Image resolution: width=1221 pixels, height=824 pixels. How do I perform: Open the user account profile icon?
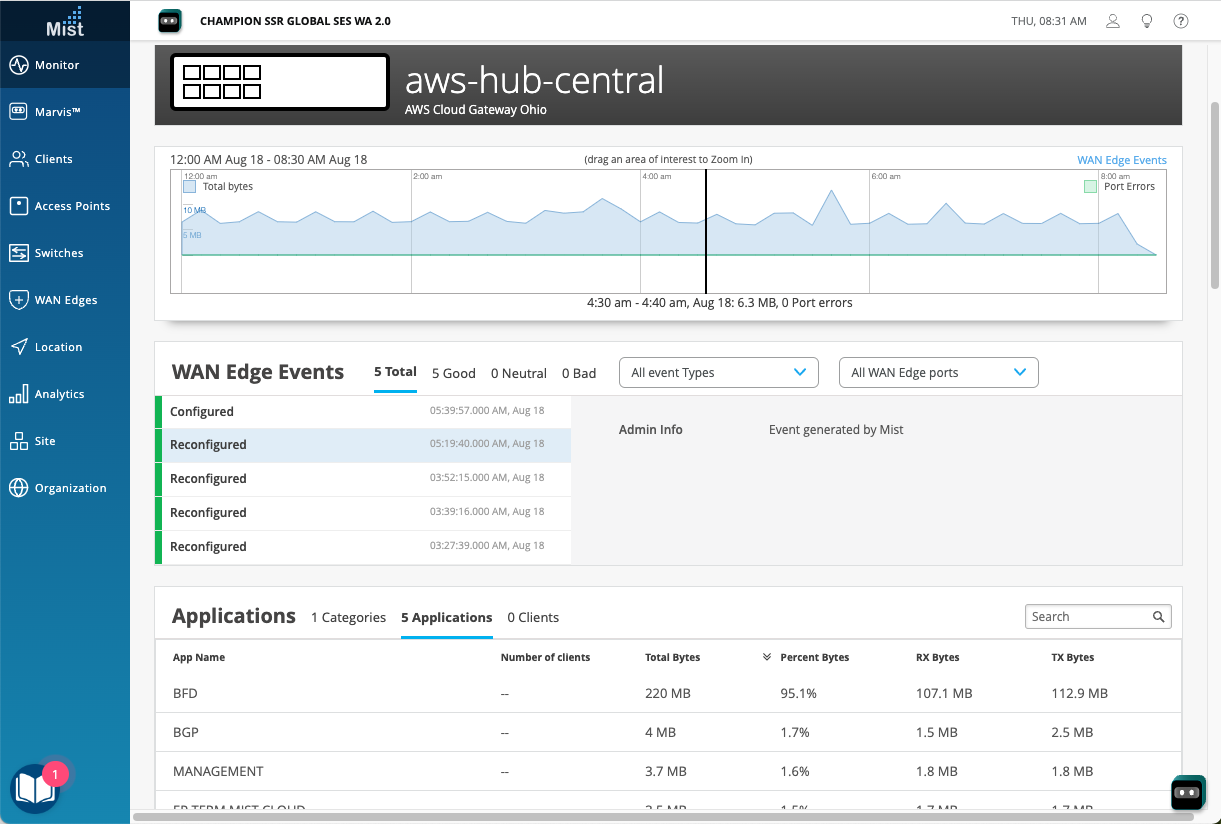[1113, 21]
